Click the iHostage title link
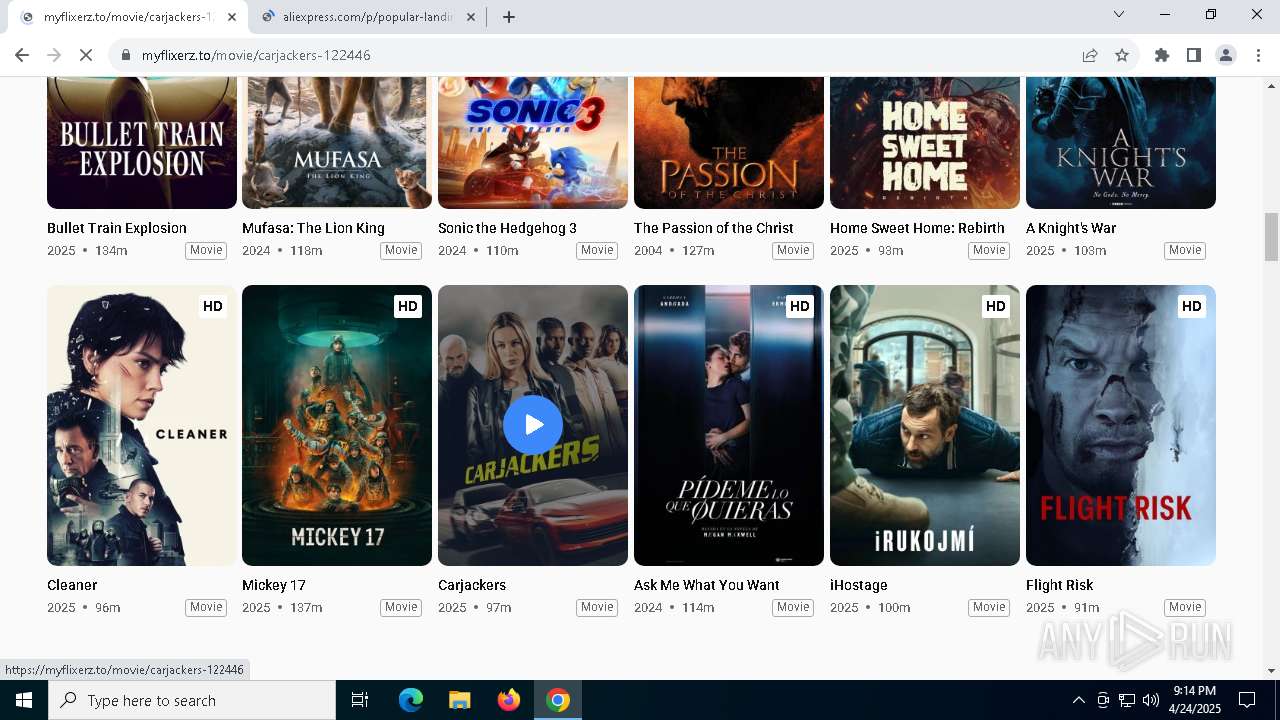The width and height of the screenshot is (1280, 720). (859, 585)
